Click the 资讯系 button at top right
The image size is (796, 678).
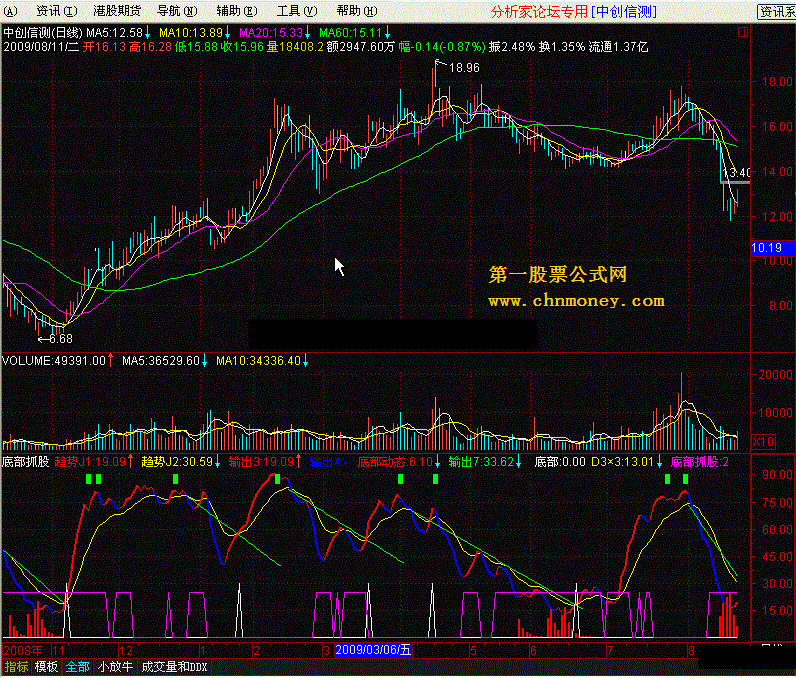[776, 12]
